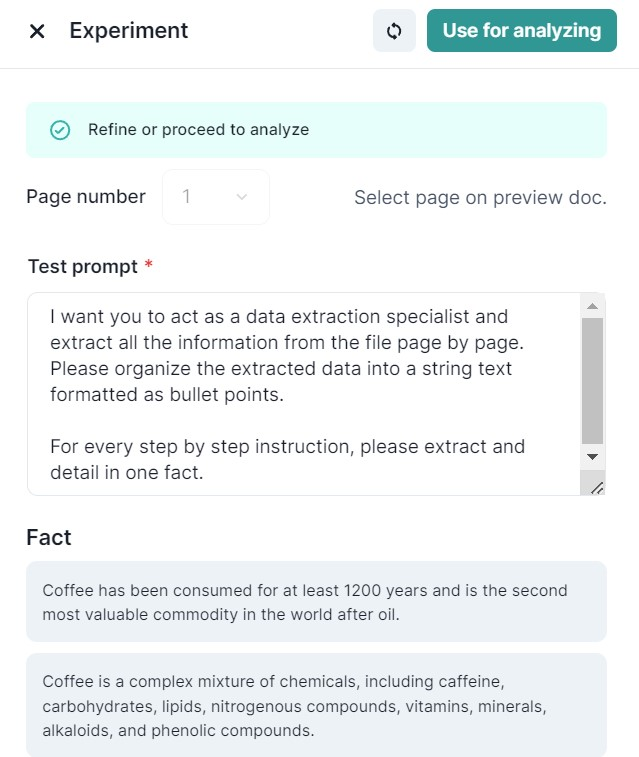Click the Use for analyzing button

521,31
